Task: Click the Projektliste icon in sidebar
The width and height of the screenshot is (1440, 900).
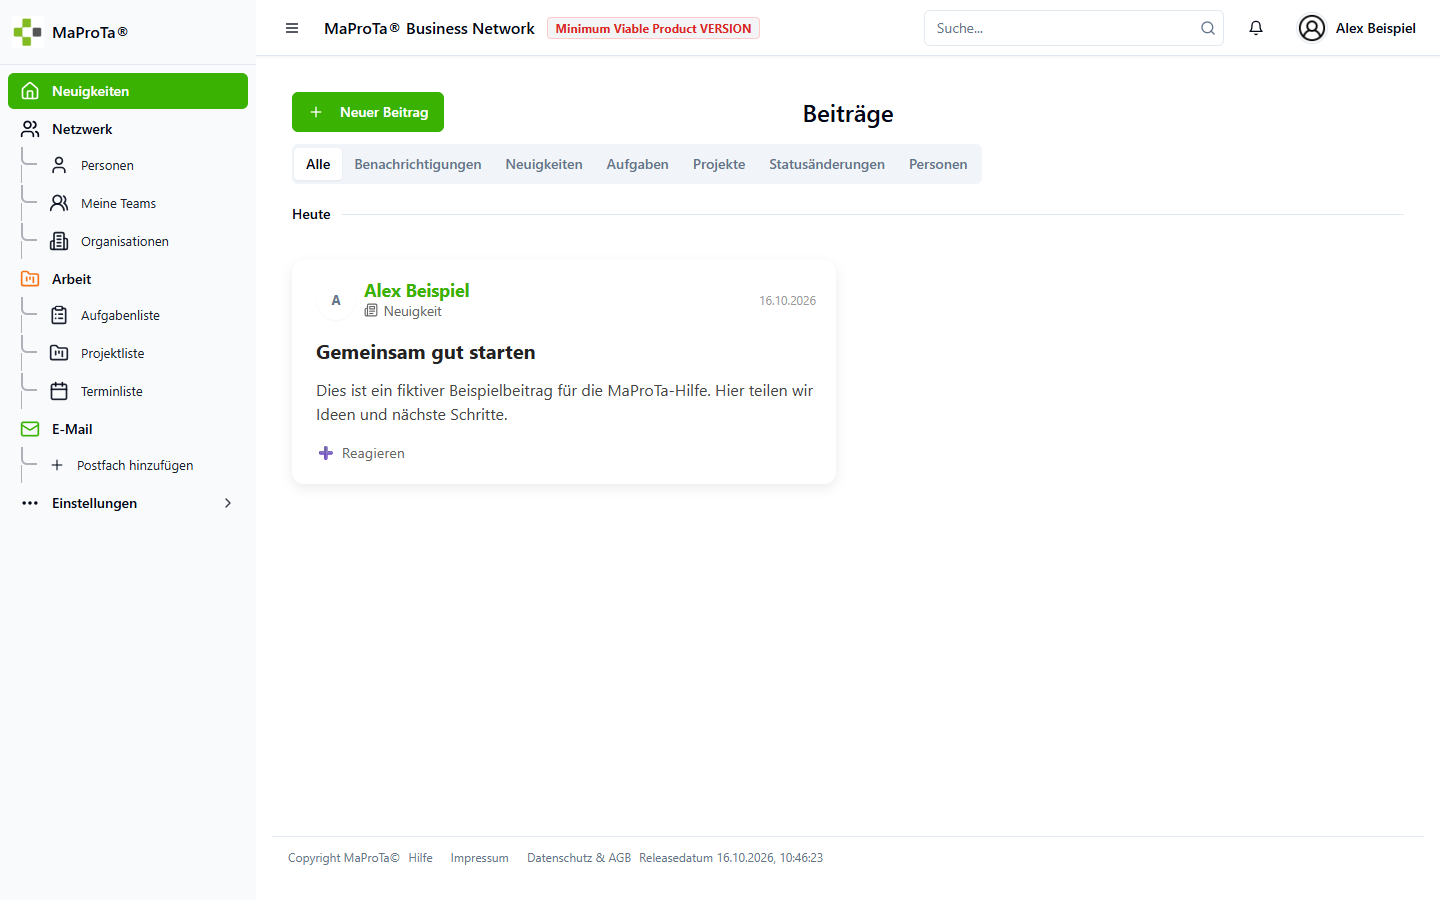Action: pos(59,353)
